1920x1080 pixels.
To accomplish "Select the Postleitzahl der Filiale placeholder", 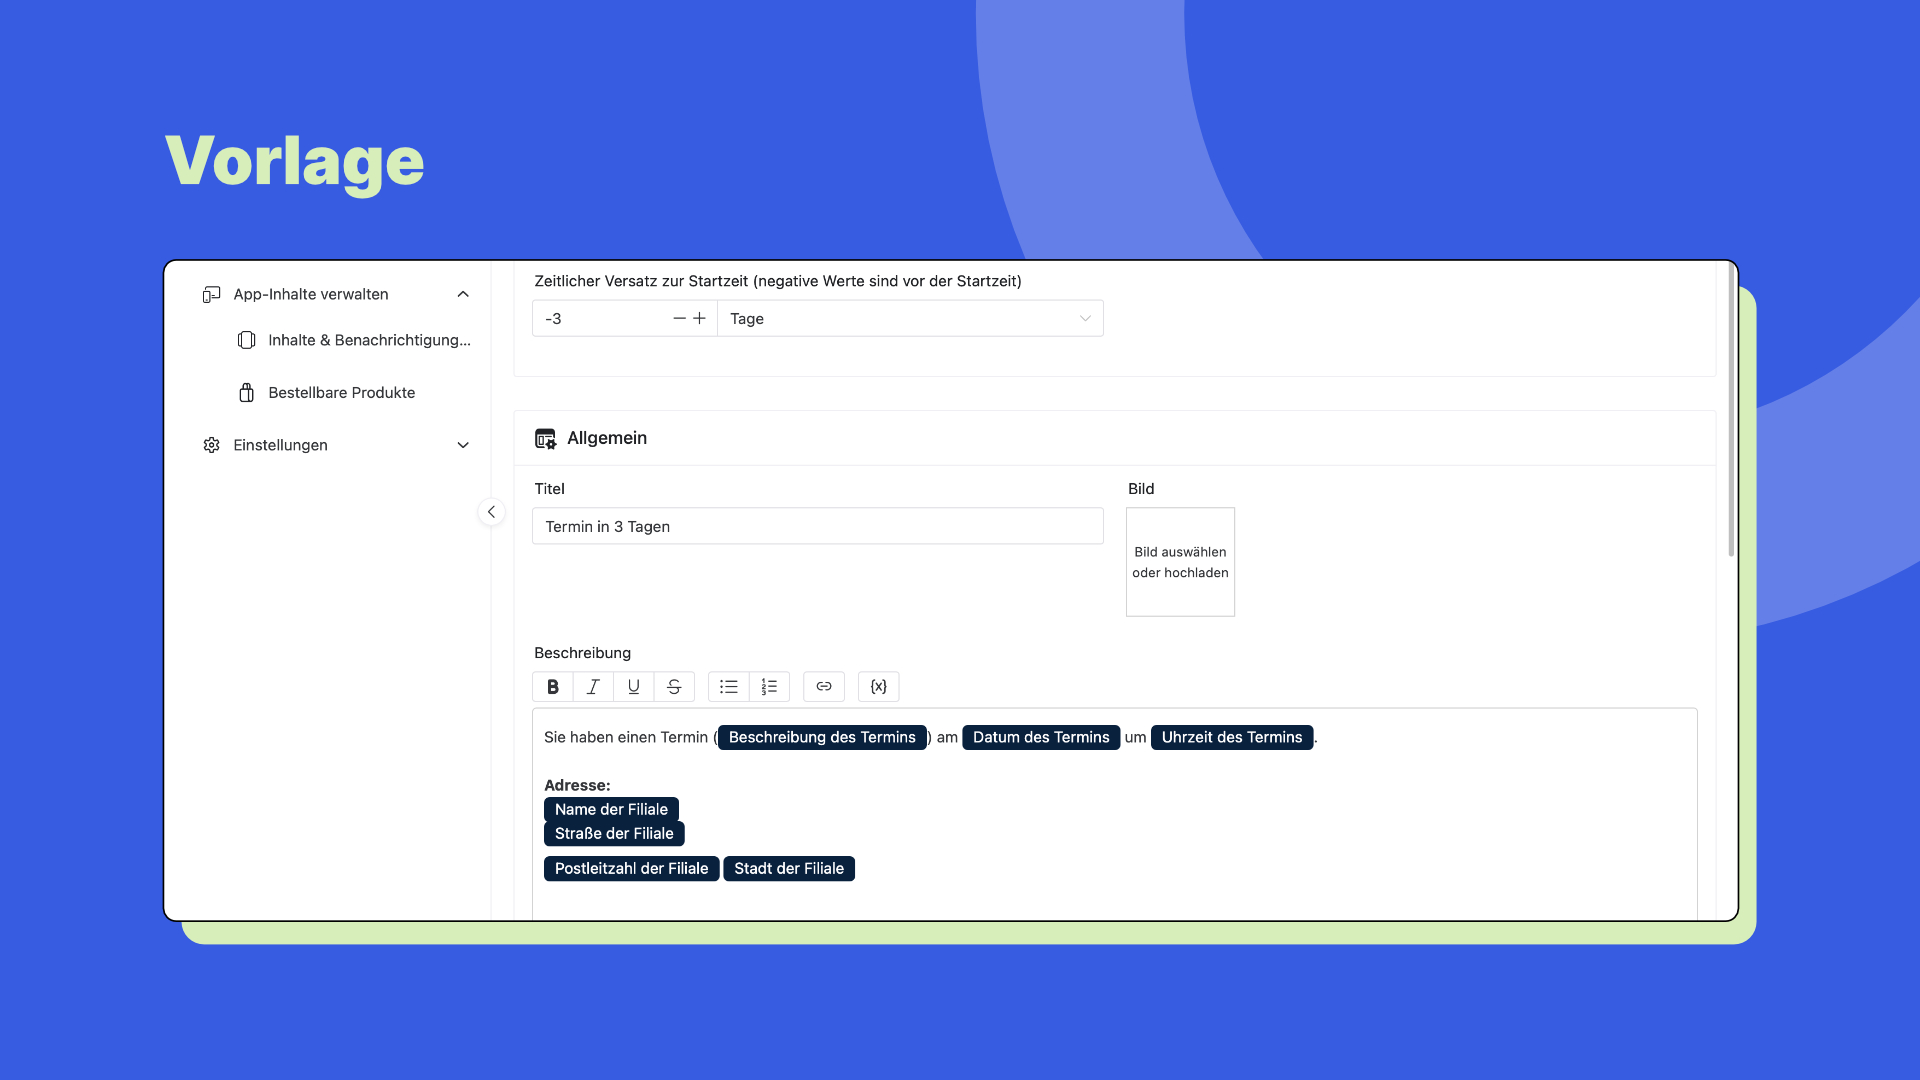I will [x=631, y=868].
